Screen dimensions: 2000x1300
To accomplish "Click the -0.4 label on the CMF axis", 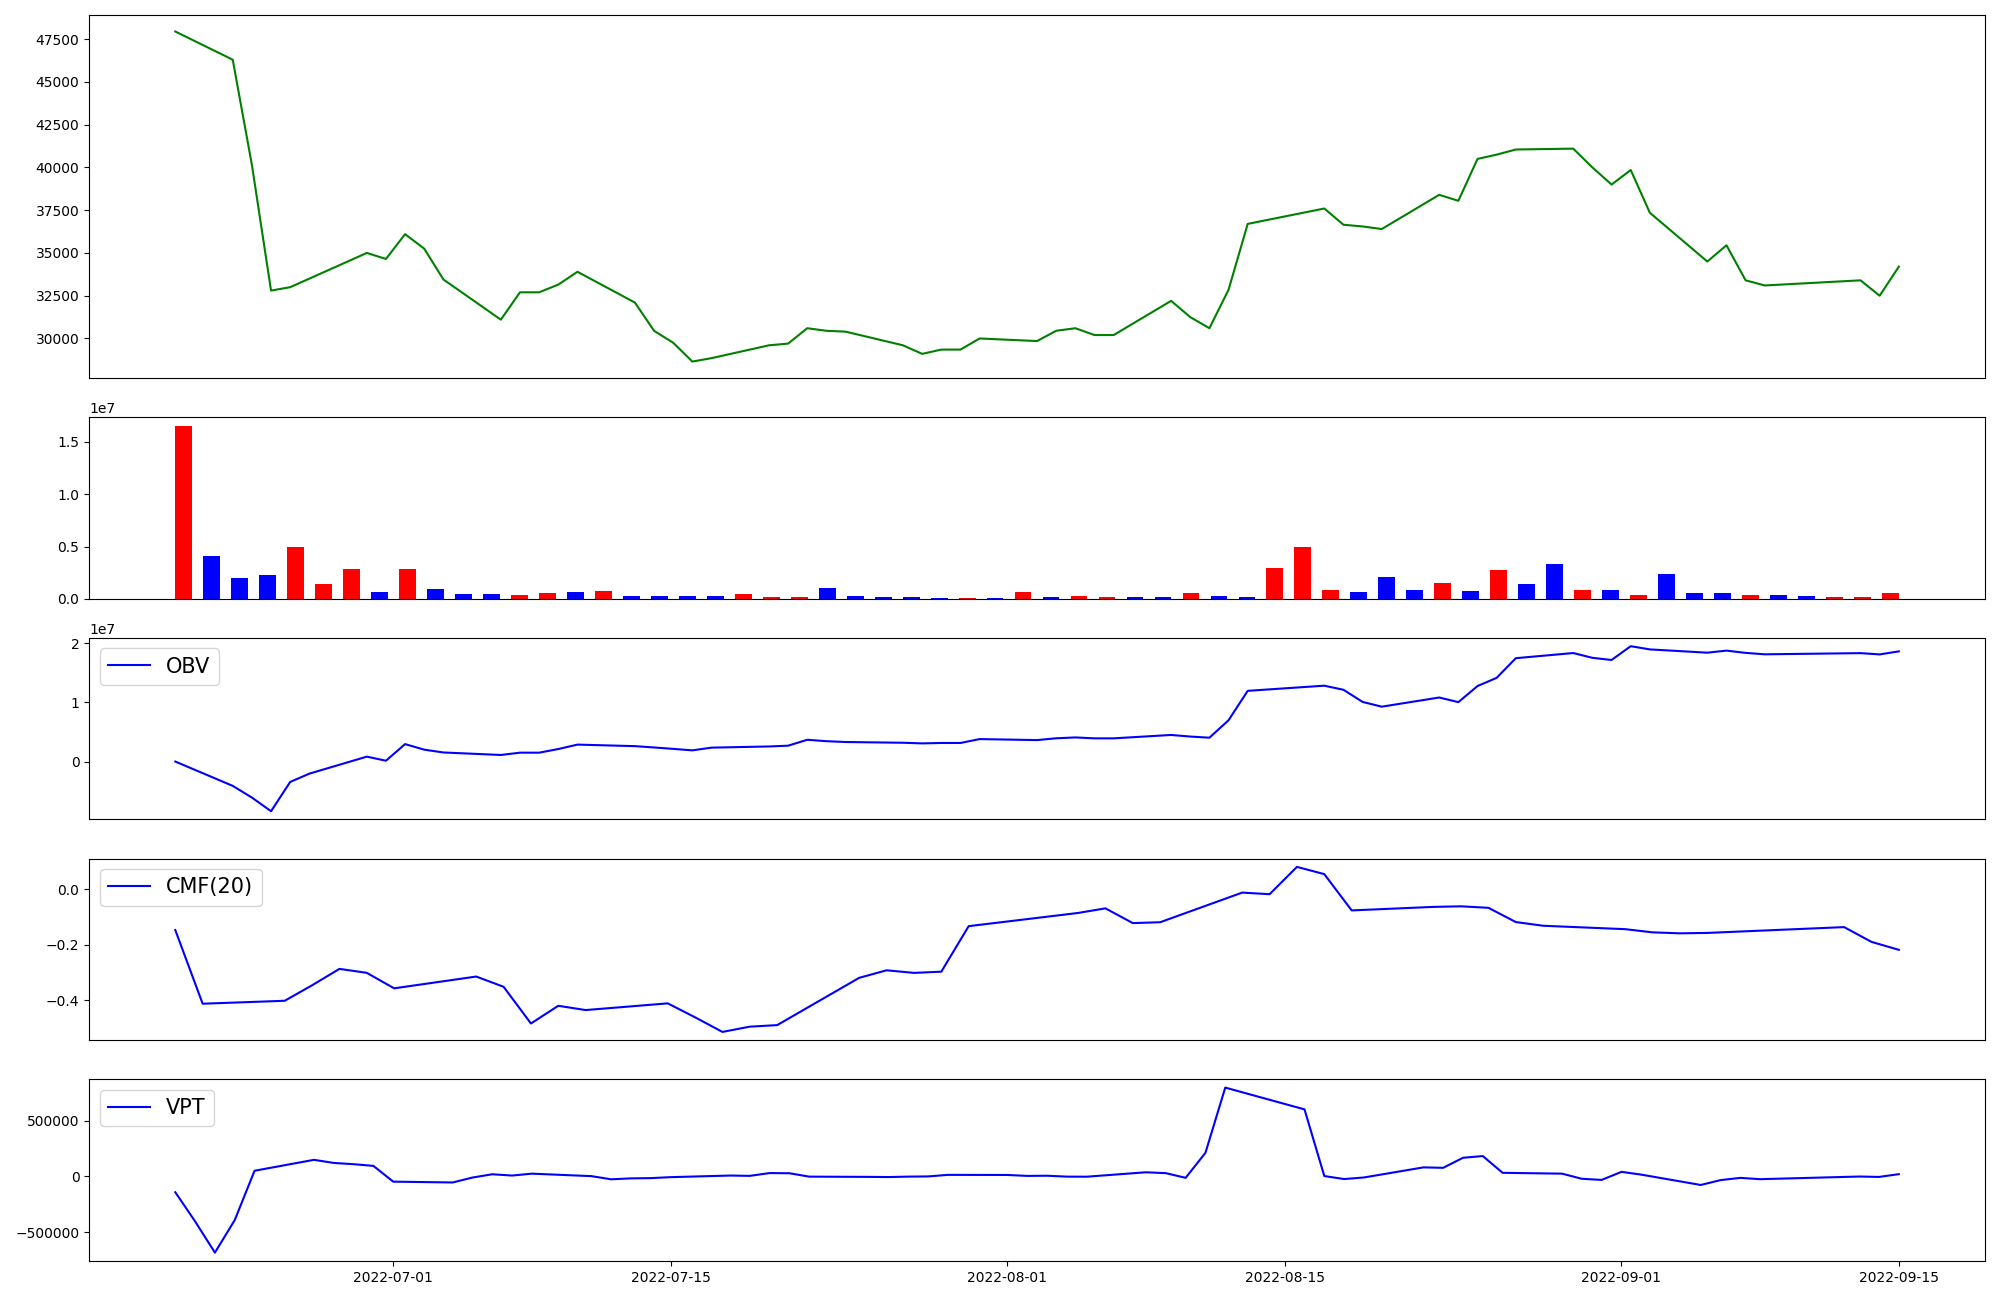I will (64, 1001).
